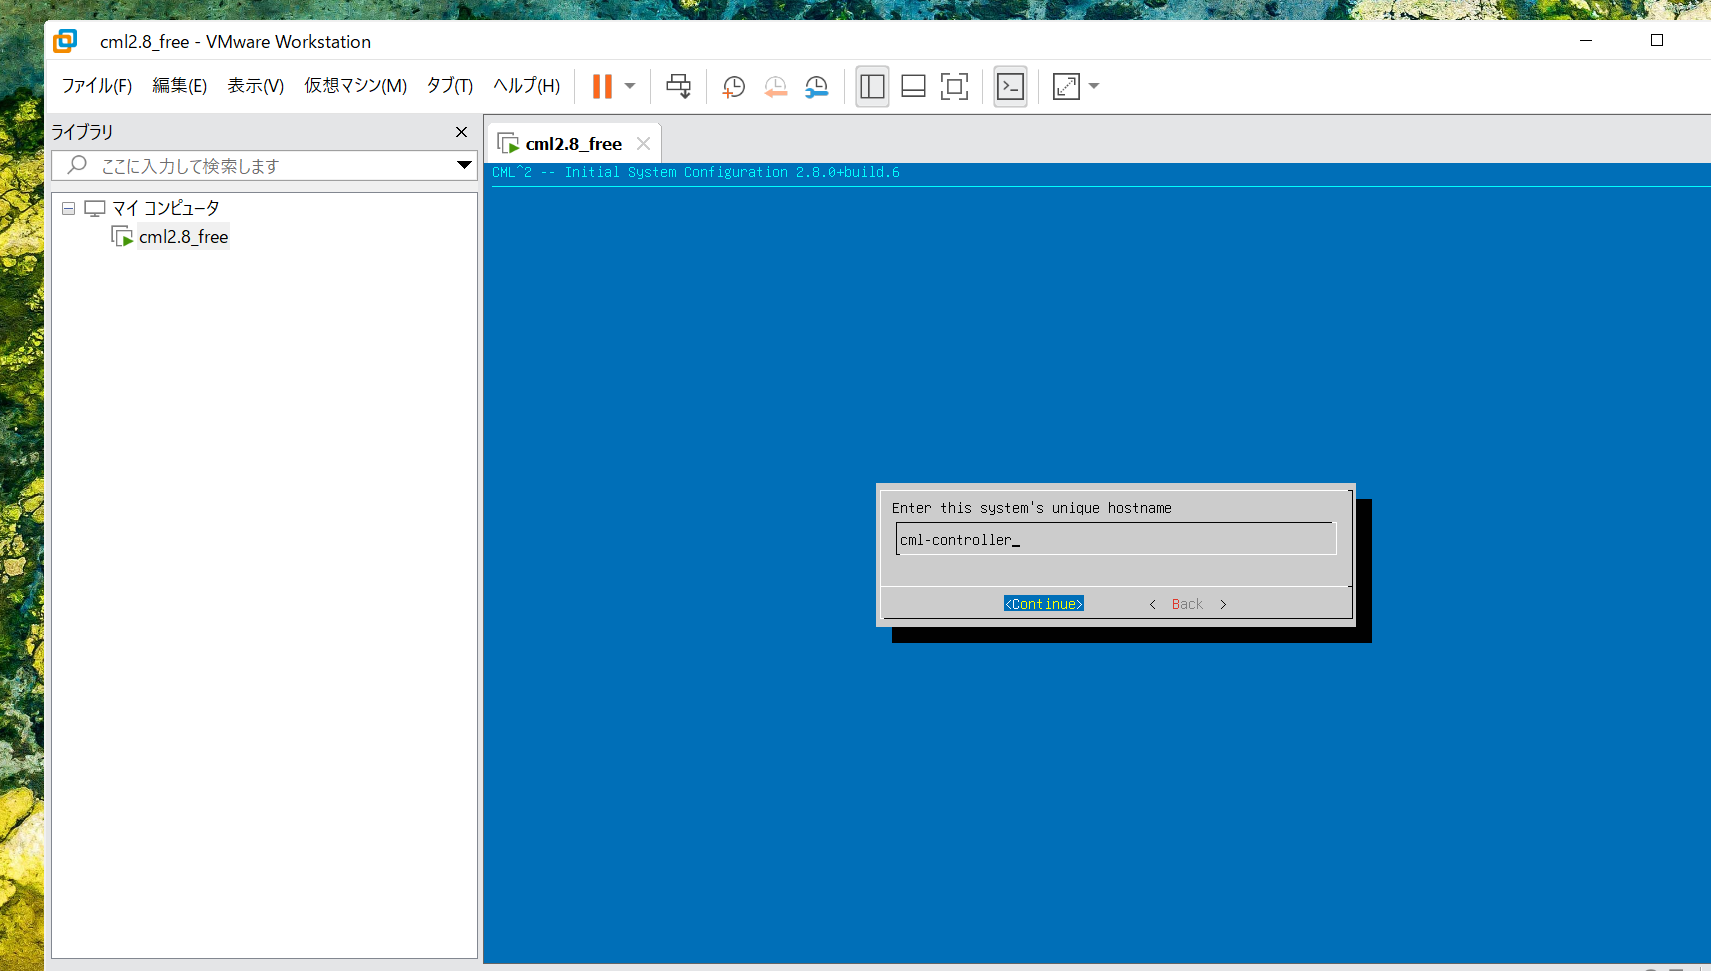Toggle the library sidebar view
Screen dimensions: 1711x971
[x=872, y=86]
